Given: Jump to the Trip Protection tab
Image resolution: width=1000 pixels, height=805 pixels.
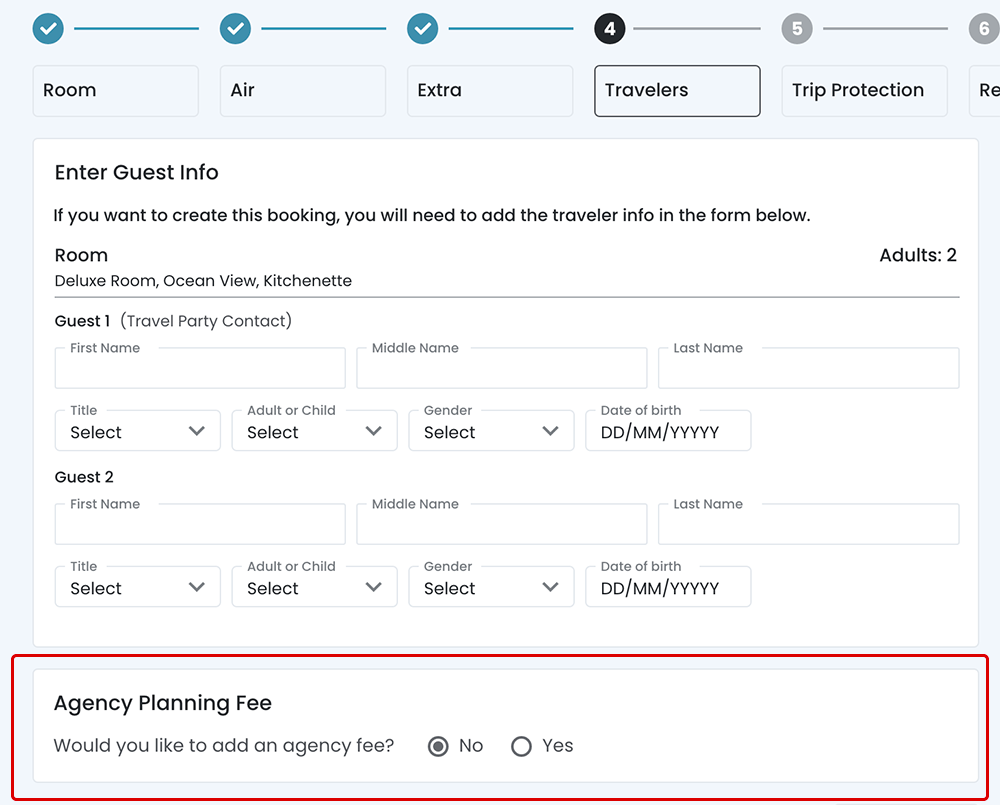Looking at the screenshot, I should (x=864, y=91).
